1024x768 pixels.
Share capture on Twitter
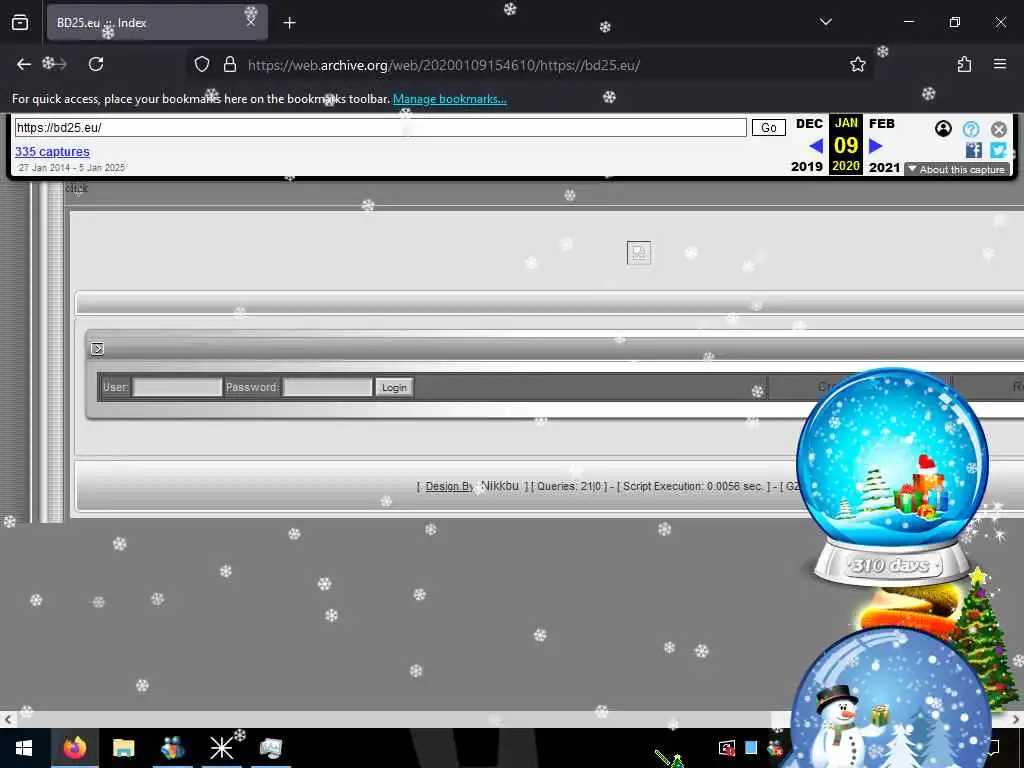(x=998, y=150)
